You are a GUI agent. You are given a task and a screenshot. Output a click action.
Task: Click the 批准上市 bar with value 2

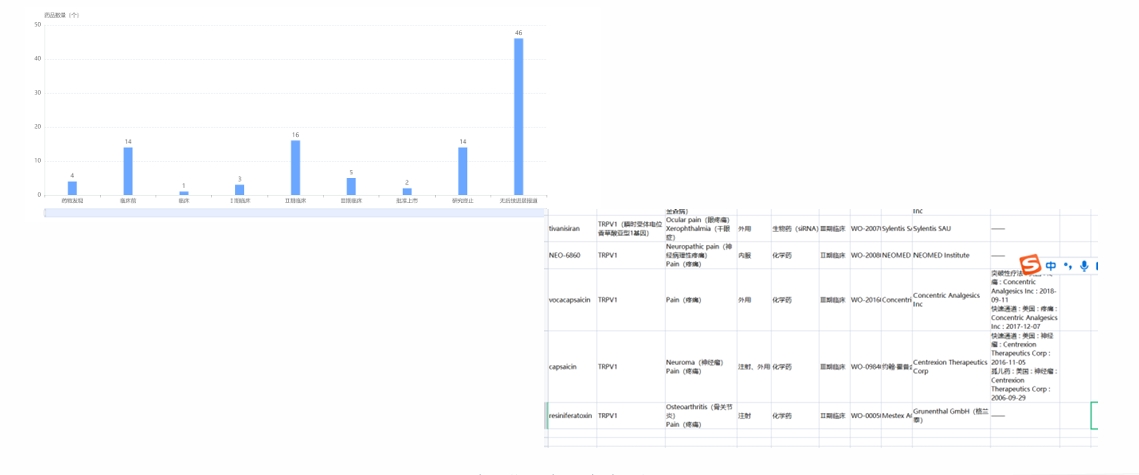tap(407, 192)
